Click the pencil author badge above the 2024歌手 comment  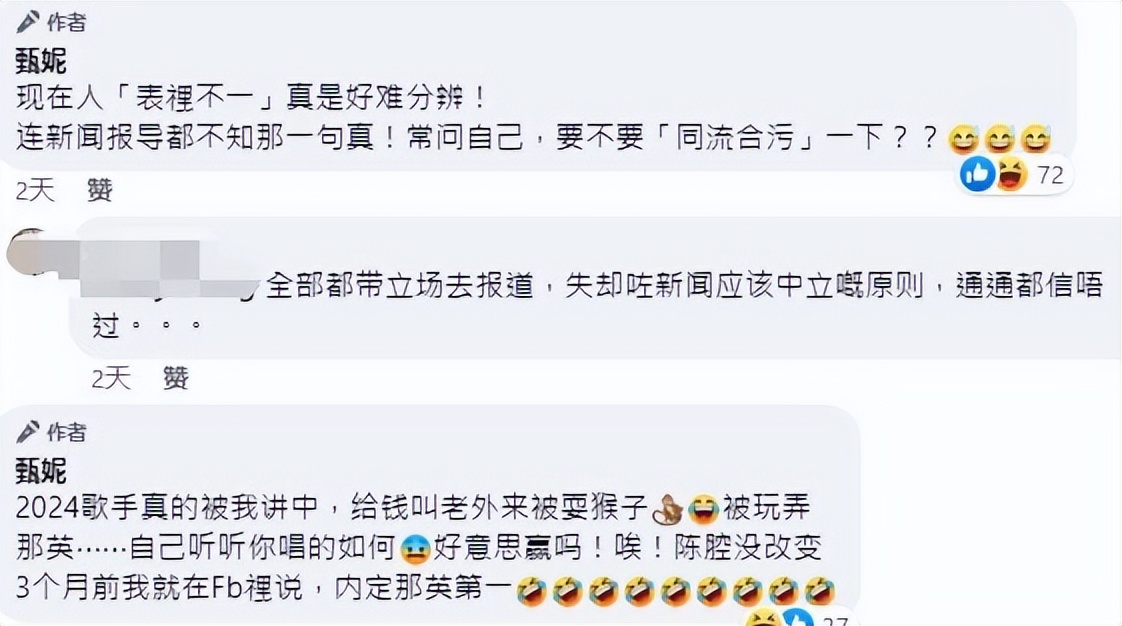point(51,431)
